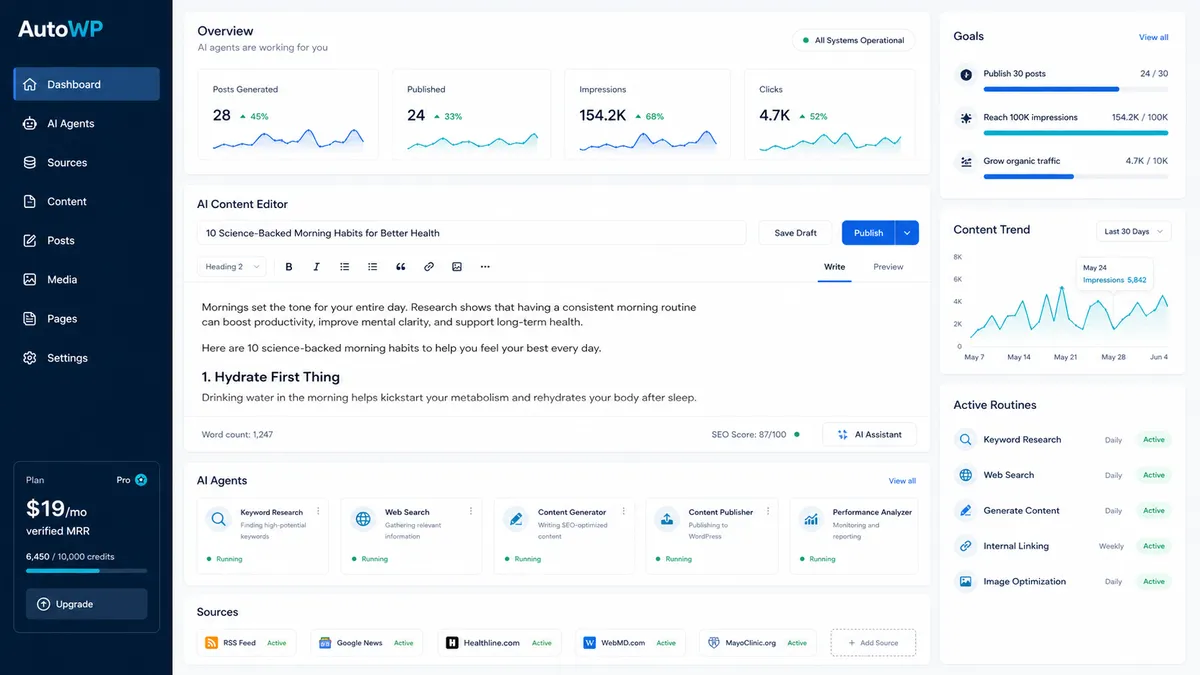1200x675 pixels.
Task: Toggle Web Search routine Active status
Action: [1154, 475]
